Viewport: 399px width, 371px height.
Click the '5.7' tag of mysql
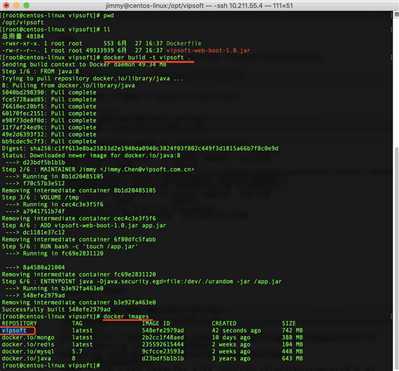click(77, 351)
